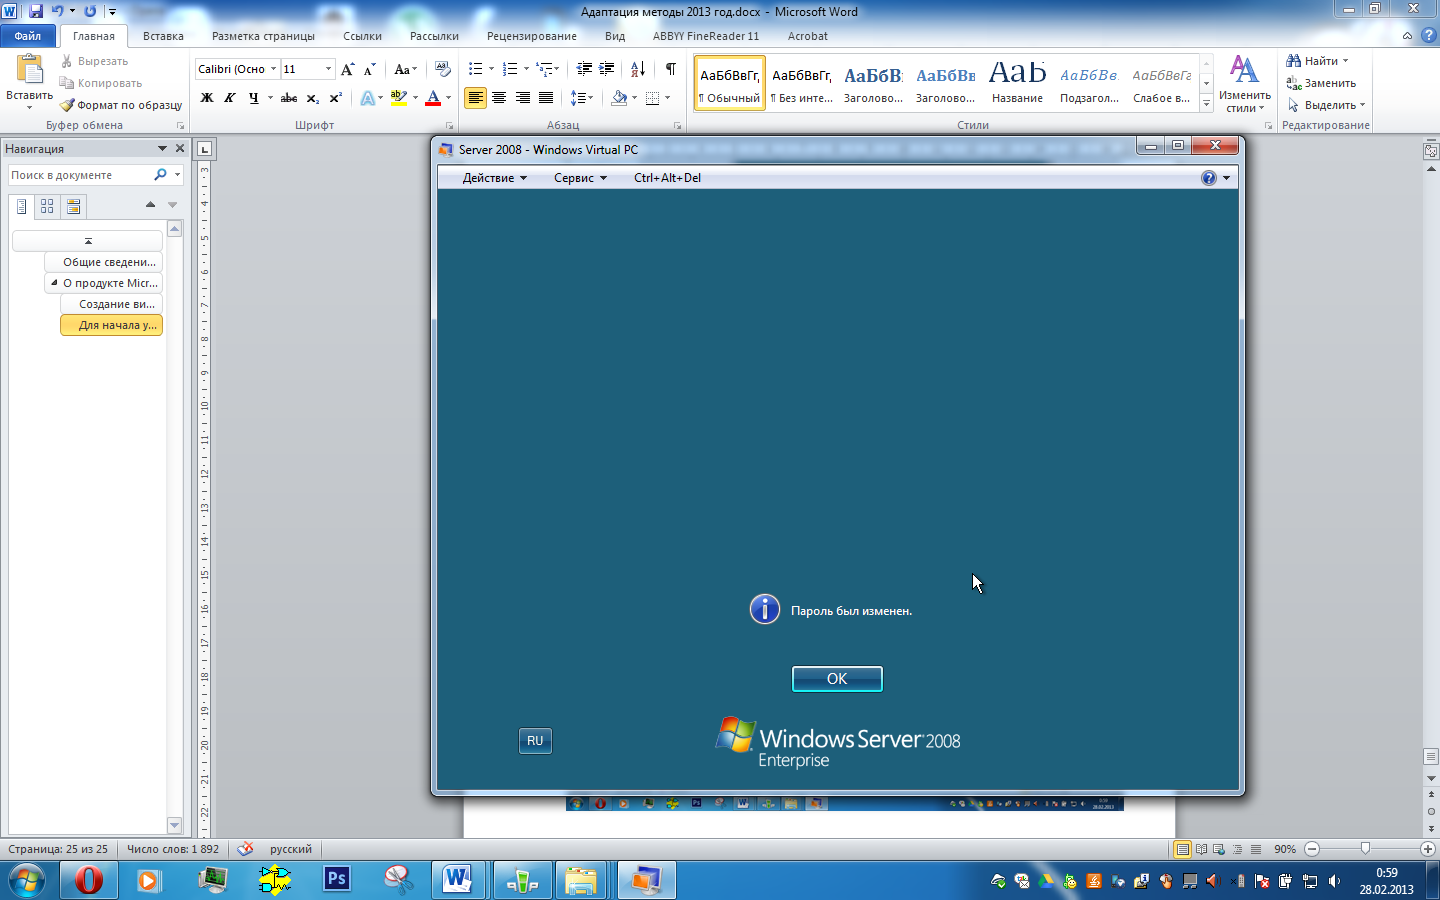Center align text

point(499,98)
